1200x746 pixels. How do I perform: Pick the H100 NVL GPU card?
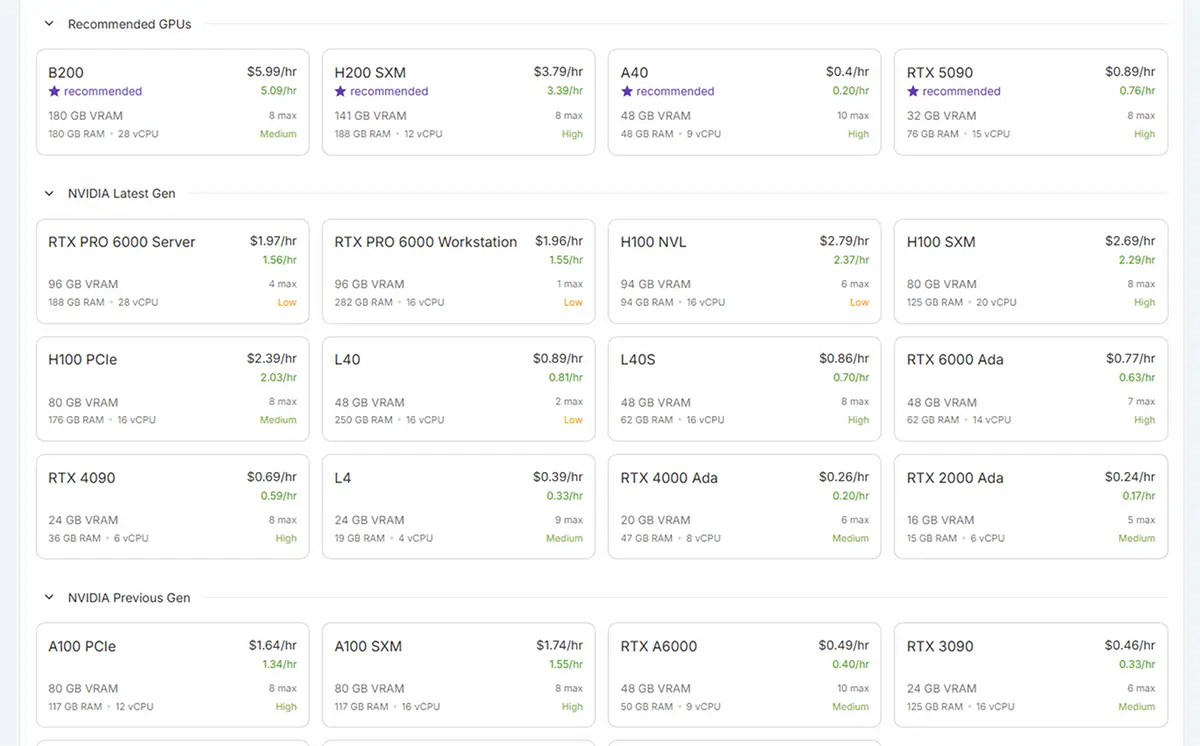click(745, 271)
